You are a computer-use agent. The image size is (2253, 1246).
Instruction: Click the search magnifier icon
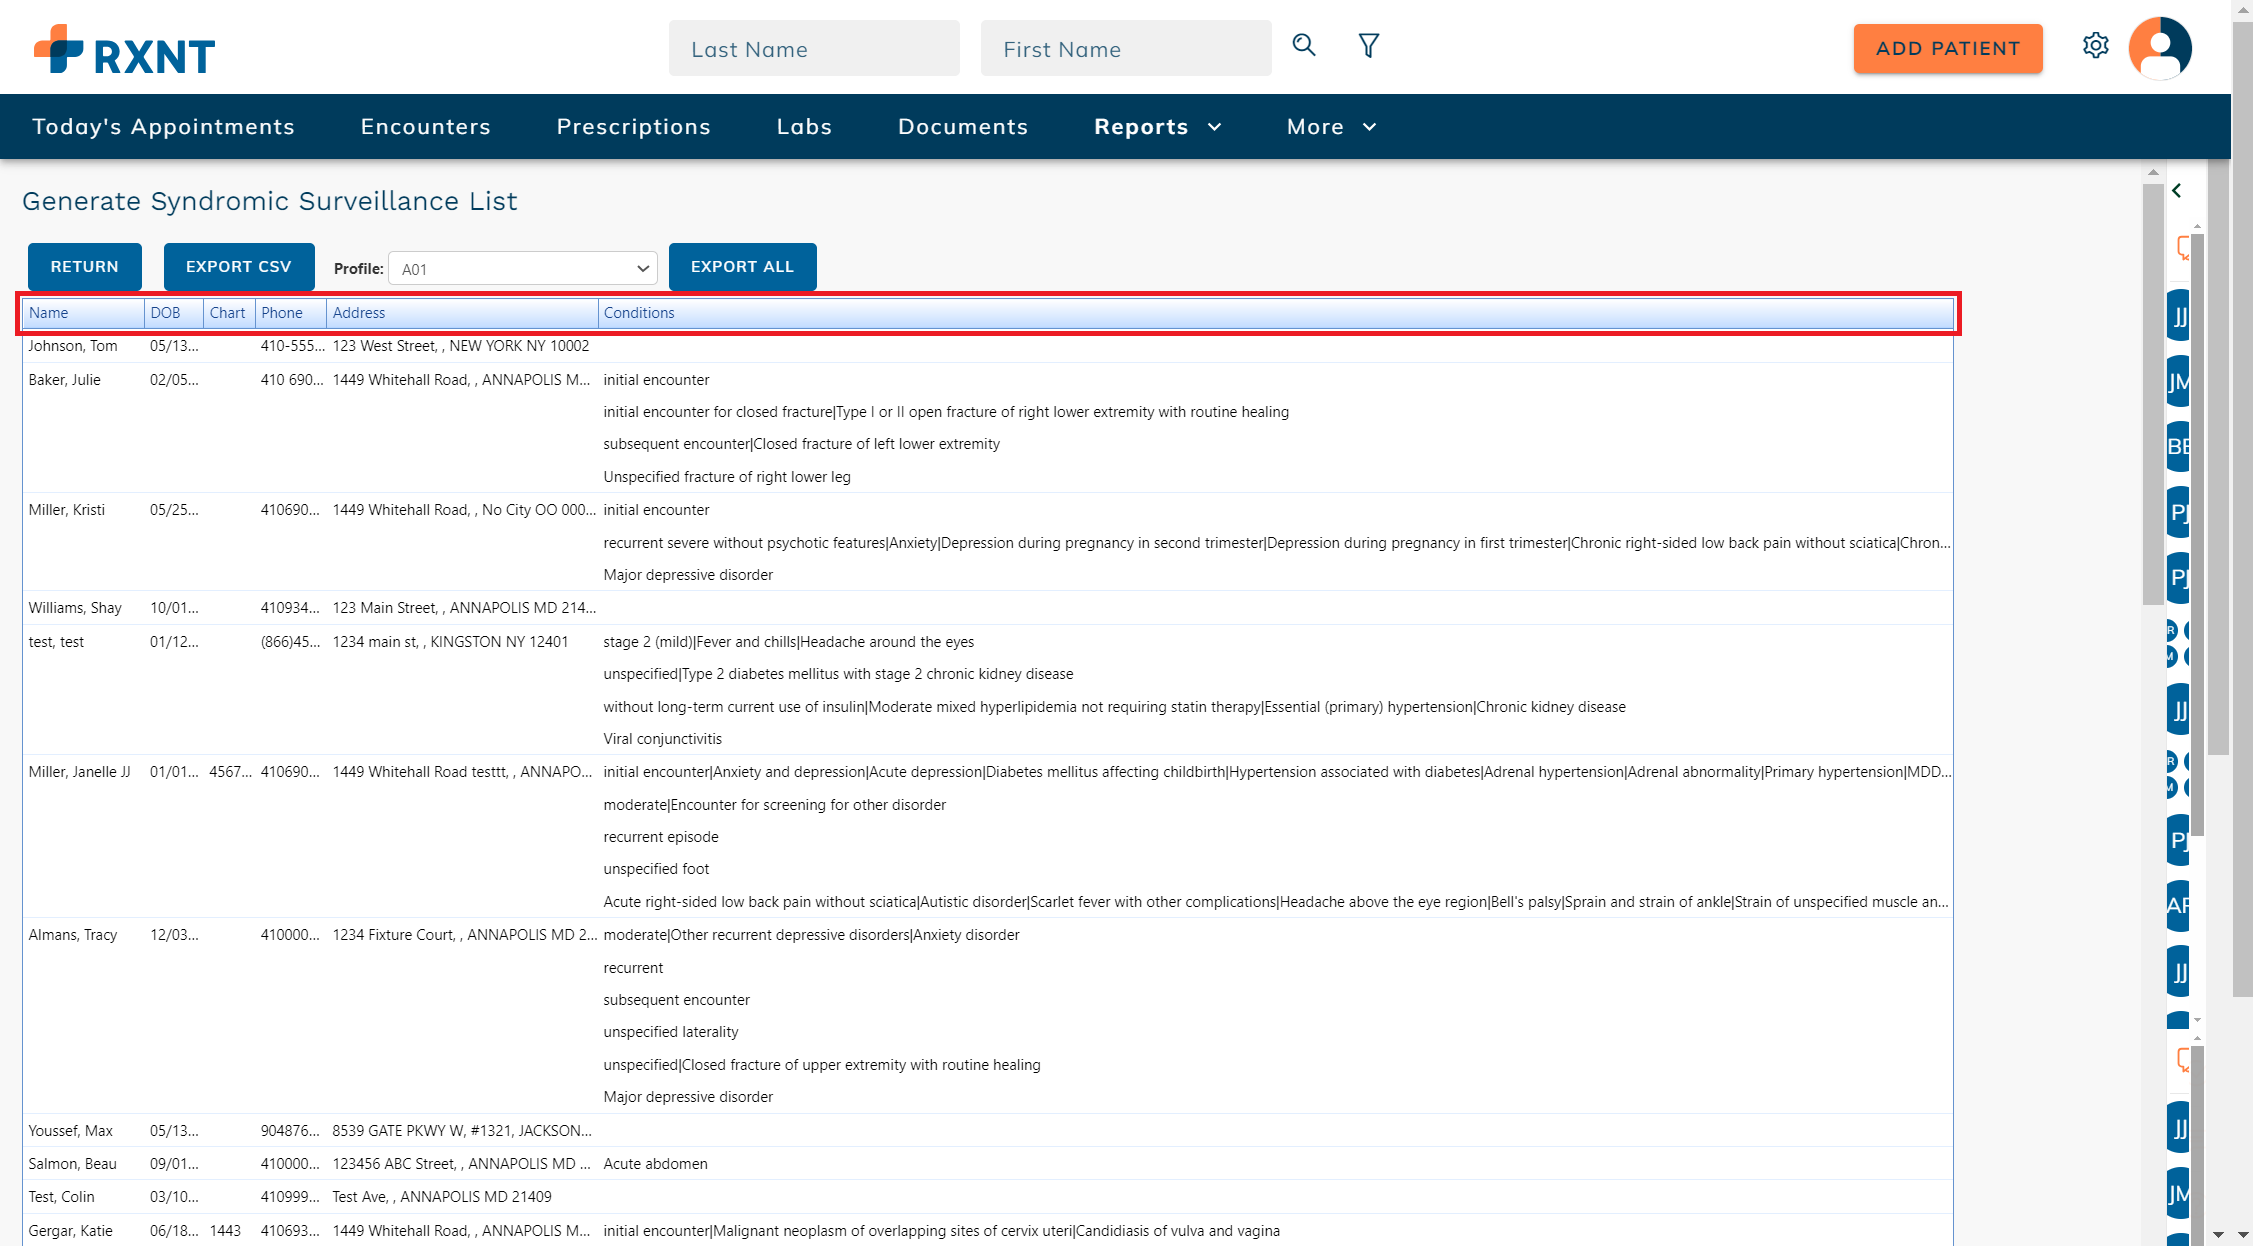point(1304,46)
